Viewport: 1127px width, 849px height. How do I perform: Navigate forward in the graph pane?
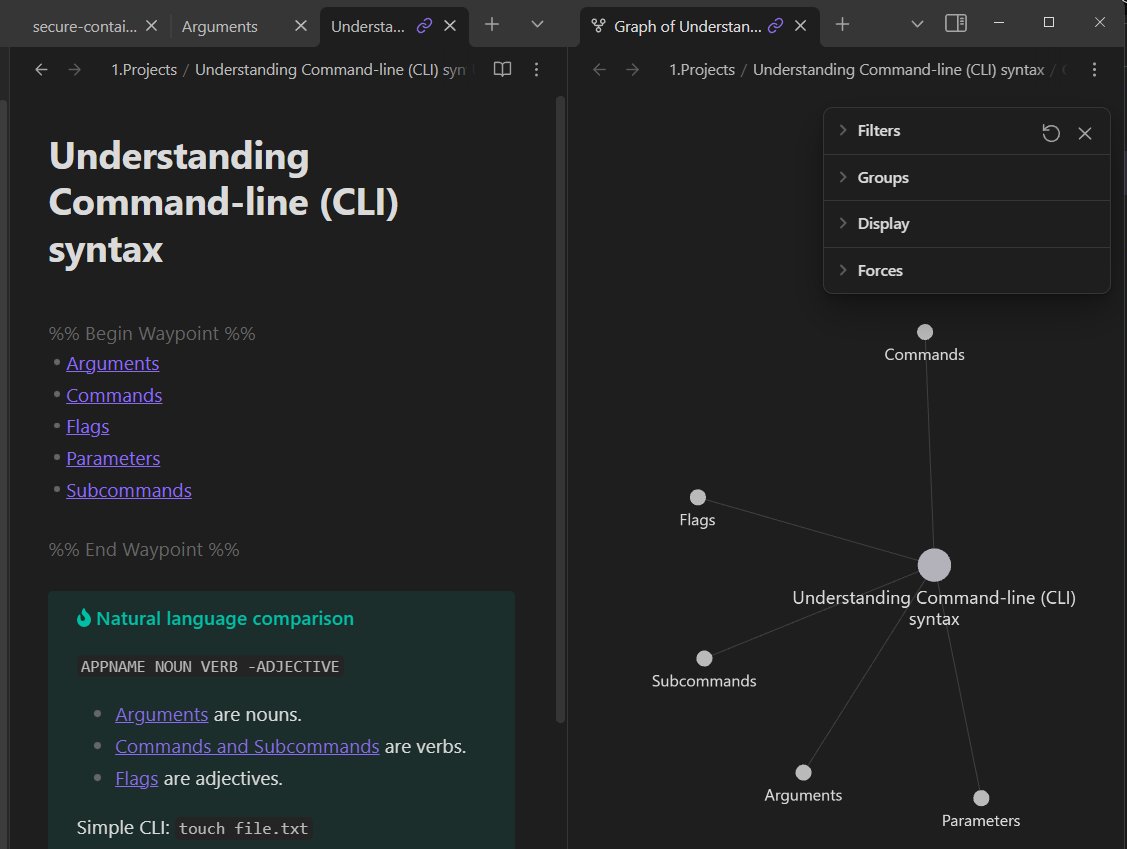(632, 70)
